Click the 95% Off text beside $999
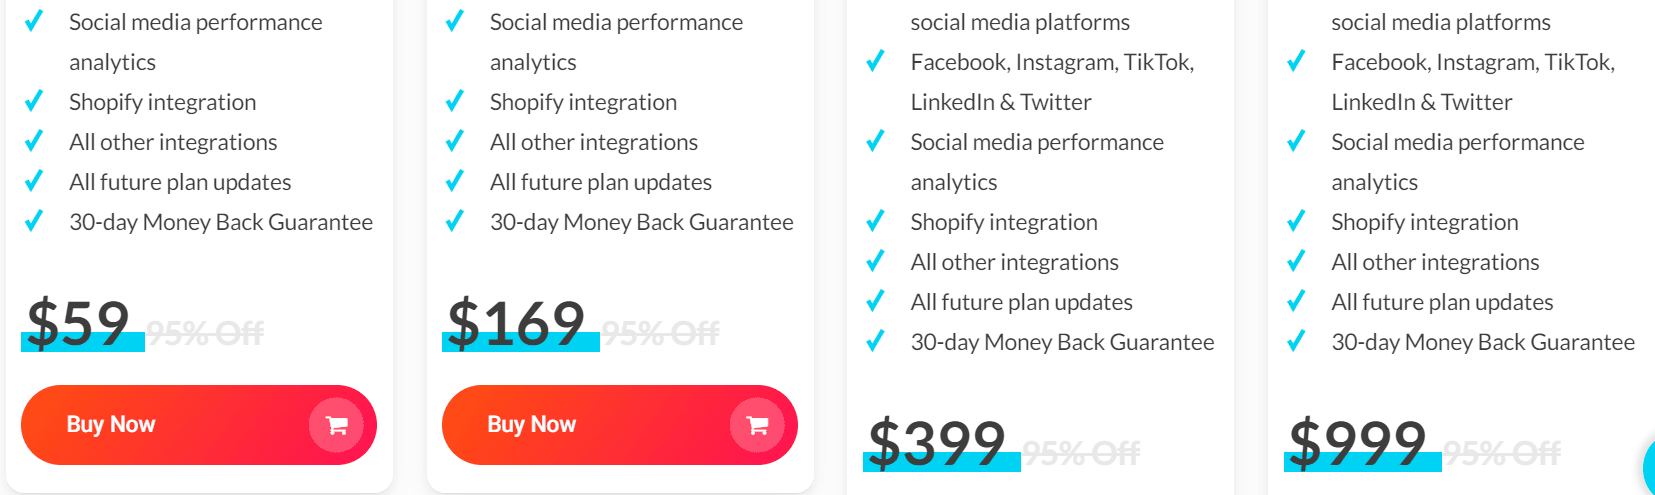This screenshot has height=495, width=1655. [x=1502, y=453]
